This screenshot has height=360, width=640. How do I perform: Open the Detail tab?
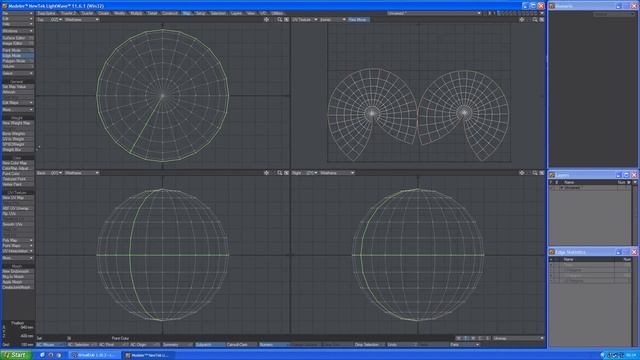coord(152,13)
